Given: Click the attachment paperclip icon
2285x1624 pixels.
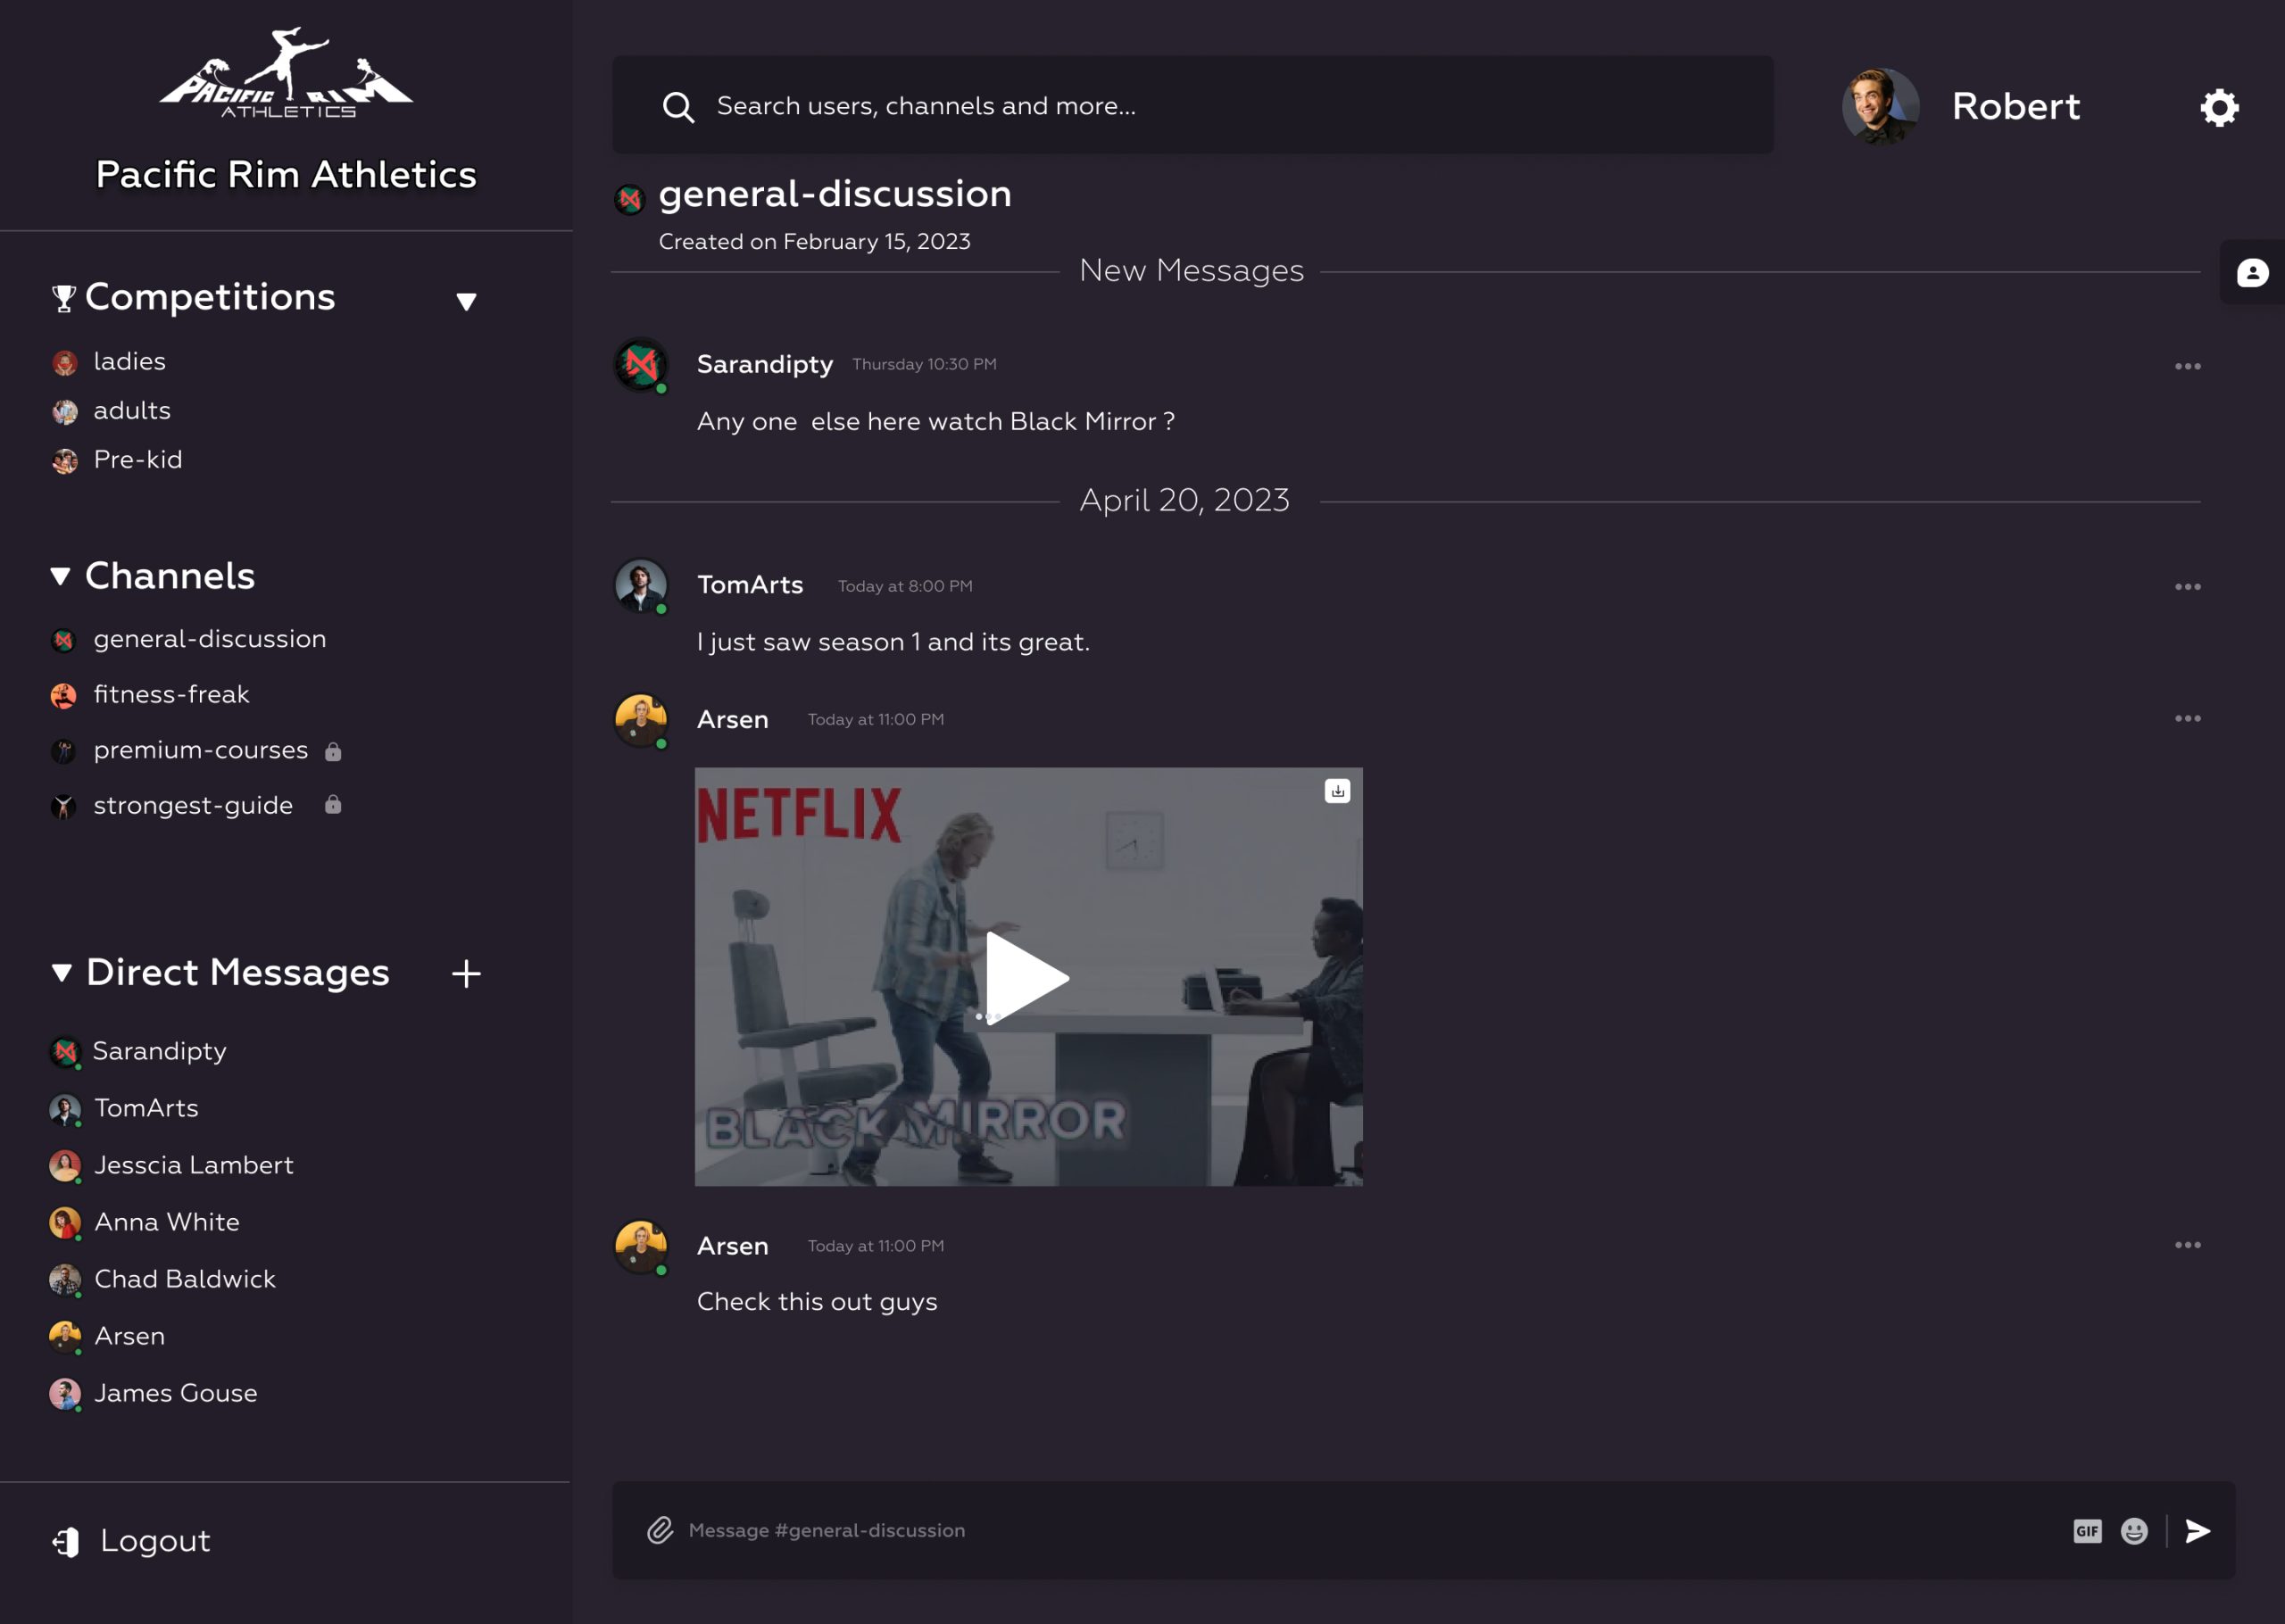Looking at the screenshot, I should pyautogui.click(x=660, y=1530).
